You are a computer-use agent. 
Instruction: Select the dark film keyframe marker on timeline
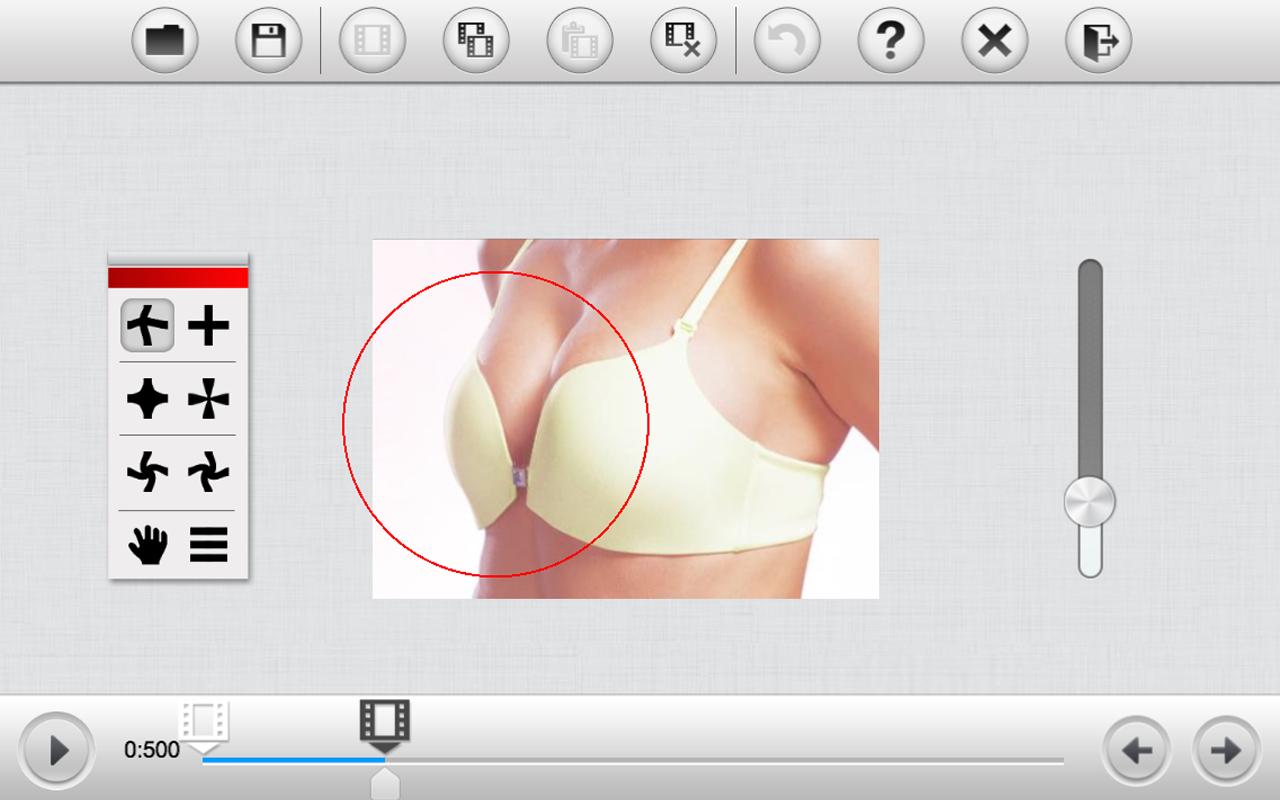385,726
